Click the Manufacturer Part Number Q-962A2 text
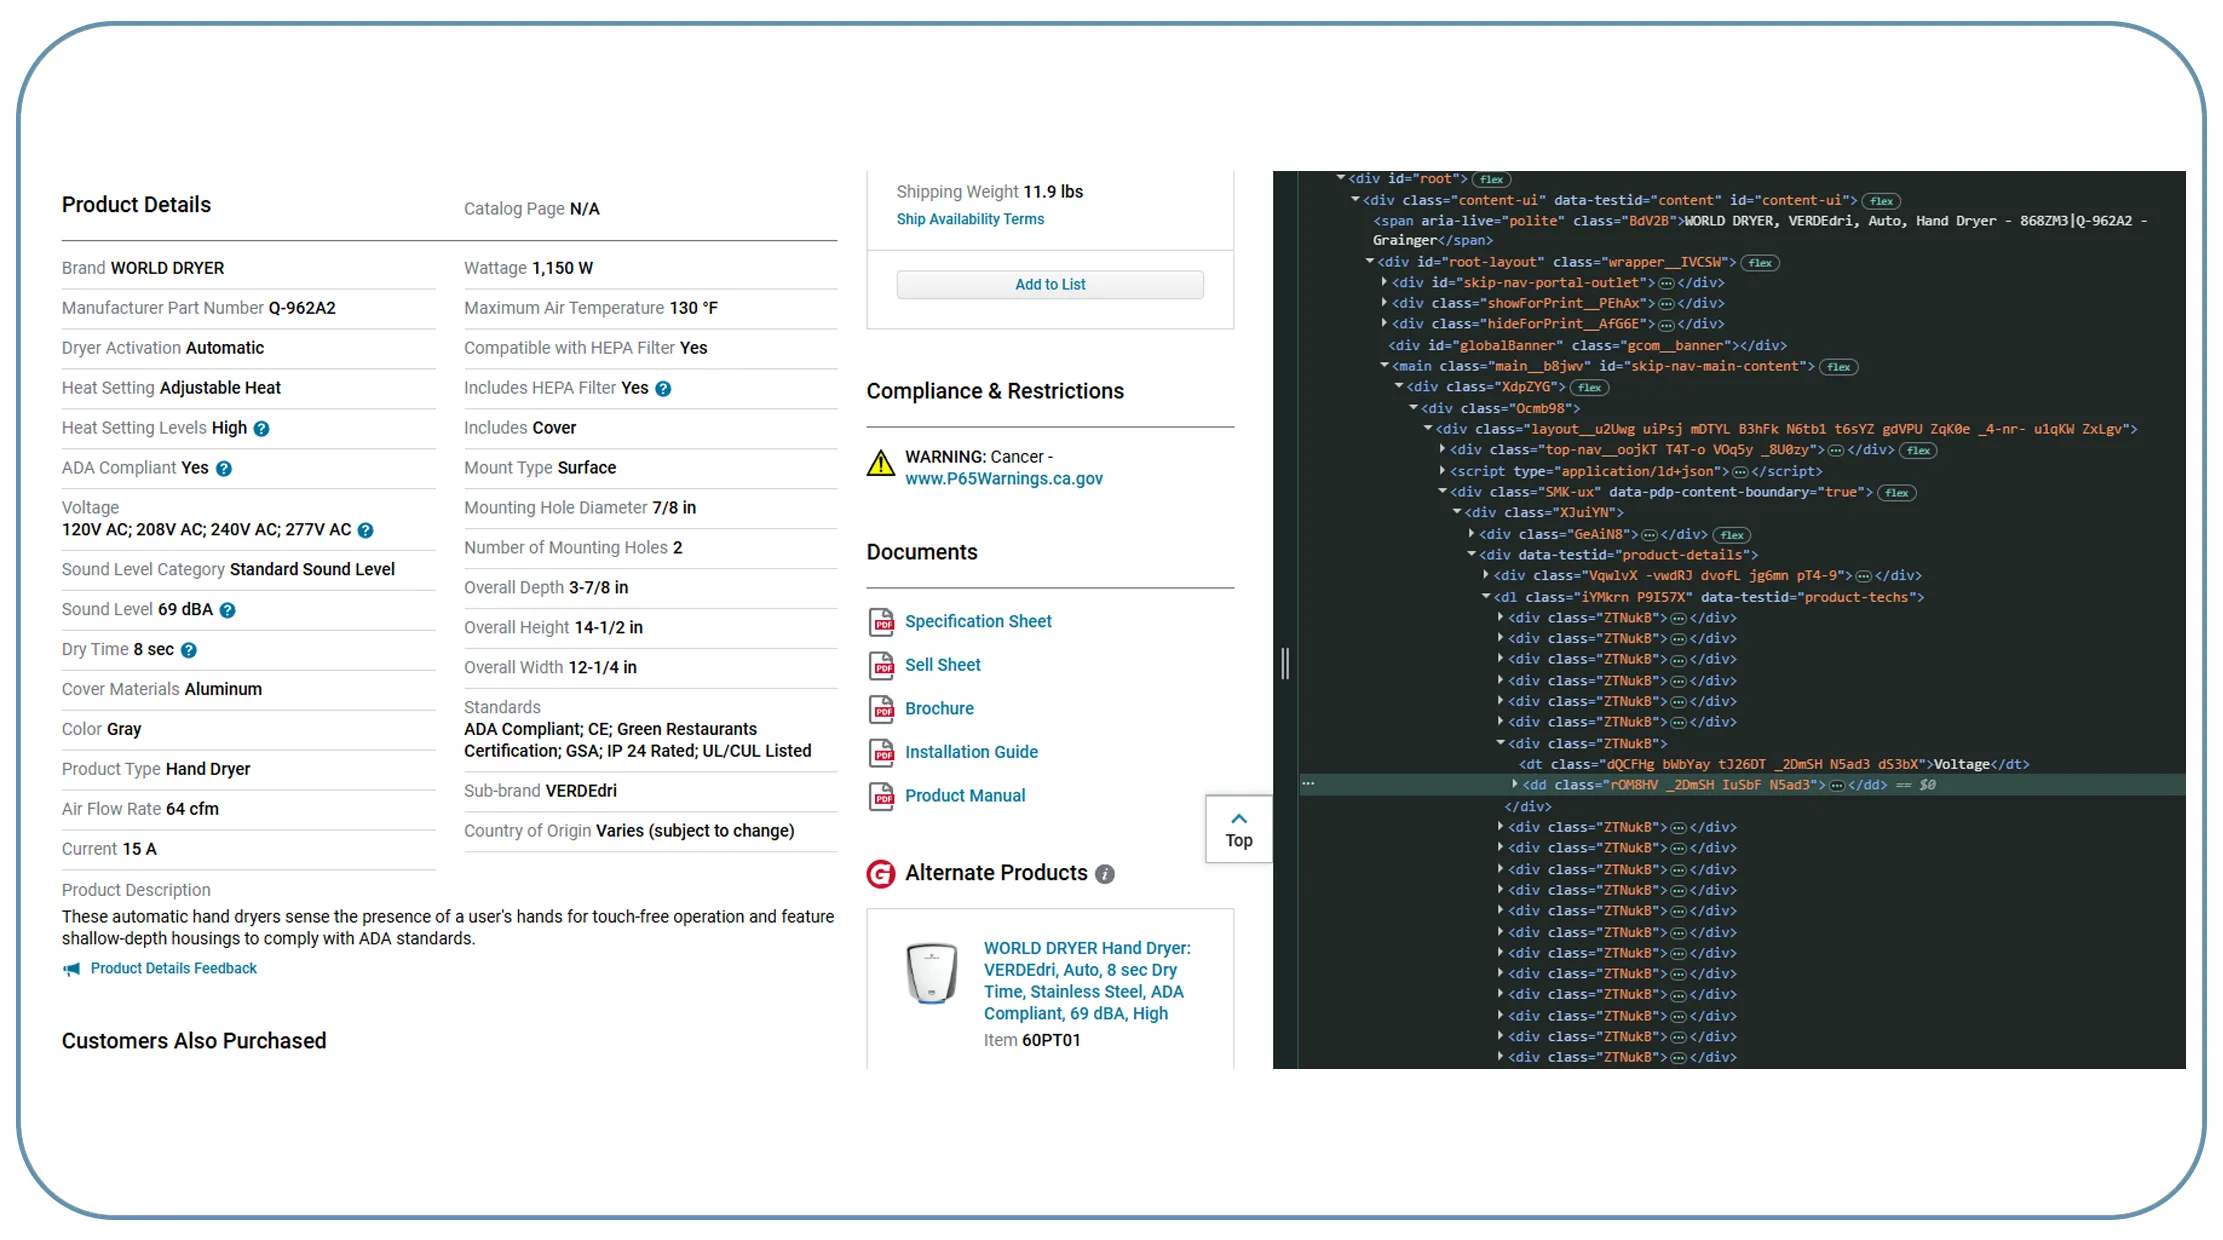Viewport: 2223px width, 1240px height. point(199,308)
